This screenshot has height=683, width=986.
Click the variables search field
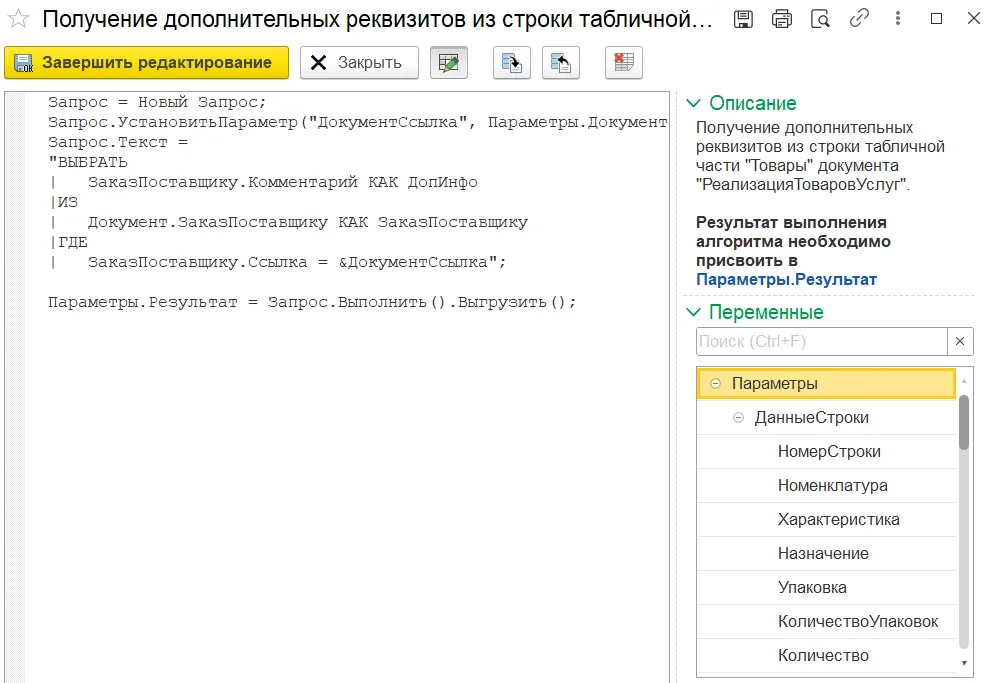tap(820, 341)
